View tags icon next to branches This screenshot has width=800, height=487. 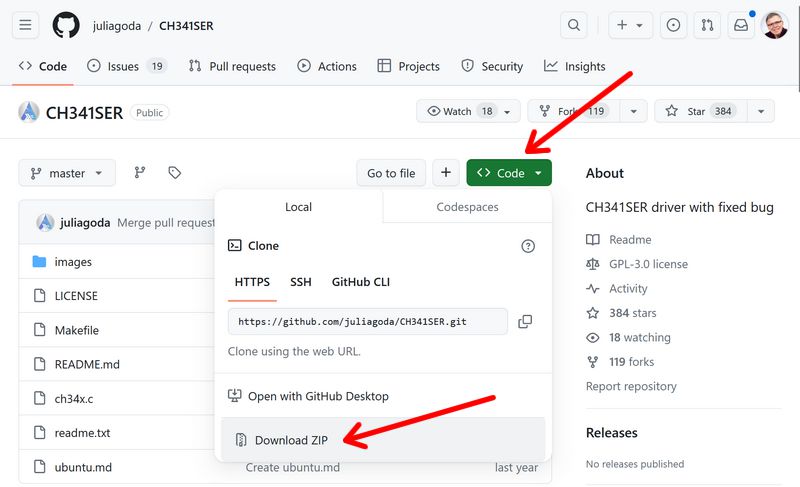point(174,173)
